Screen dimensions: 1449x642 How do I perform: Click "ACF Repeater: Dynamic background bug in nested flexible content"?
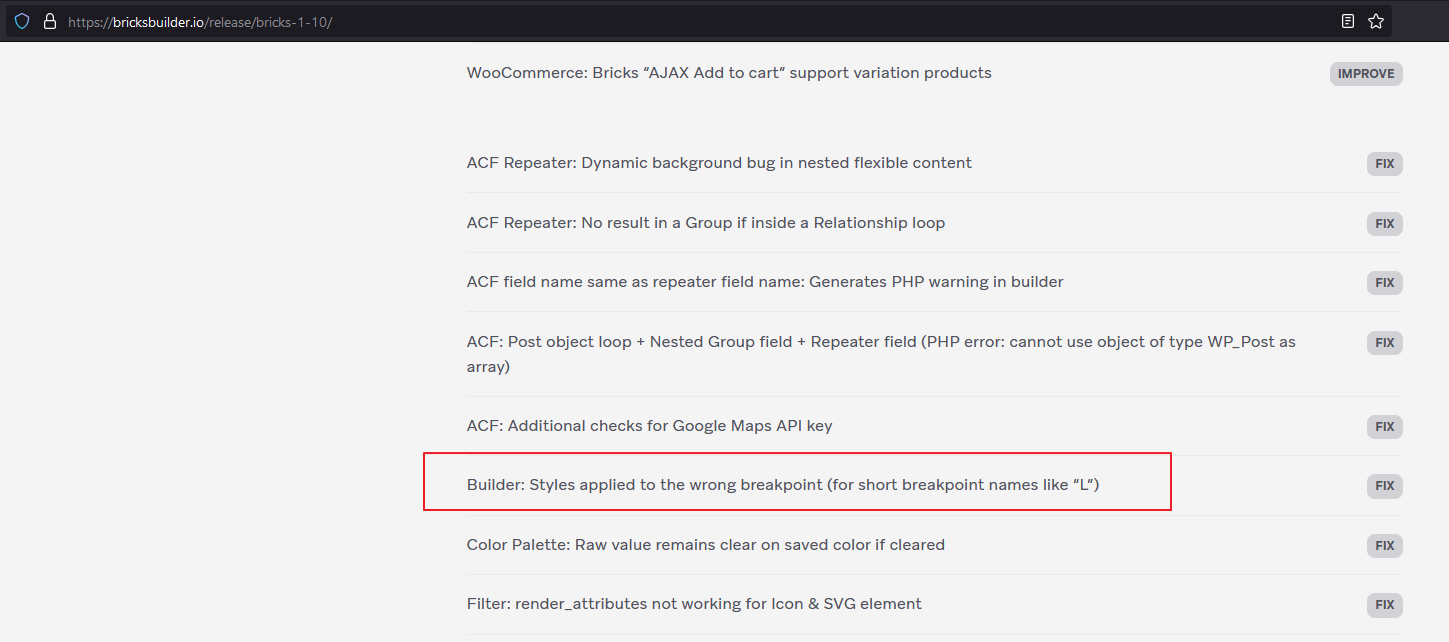tap(719, 163)
